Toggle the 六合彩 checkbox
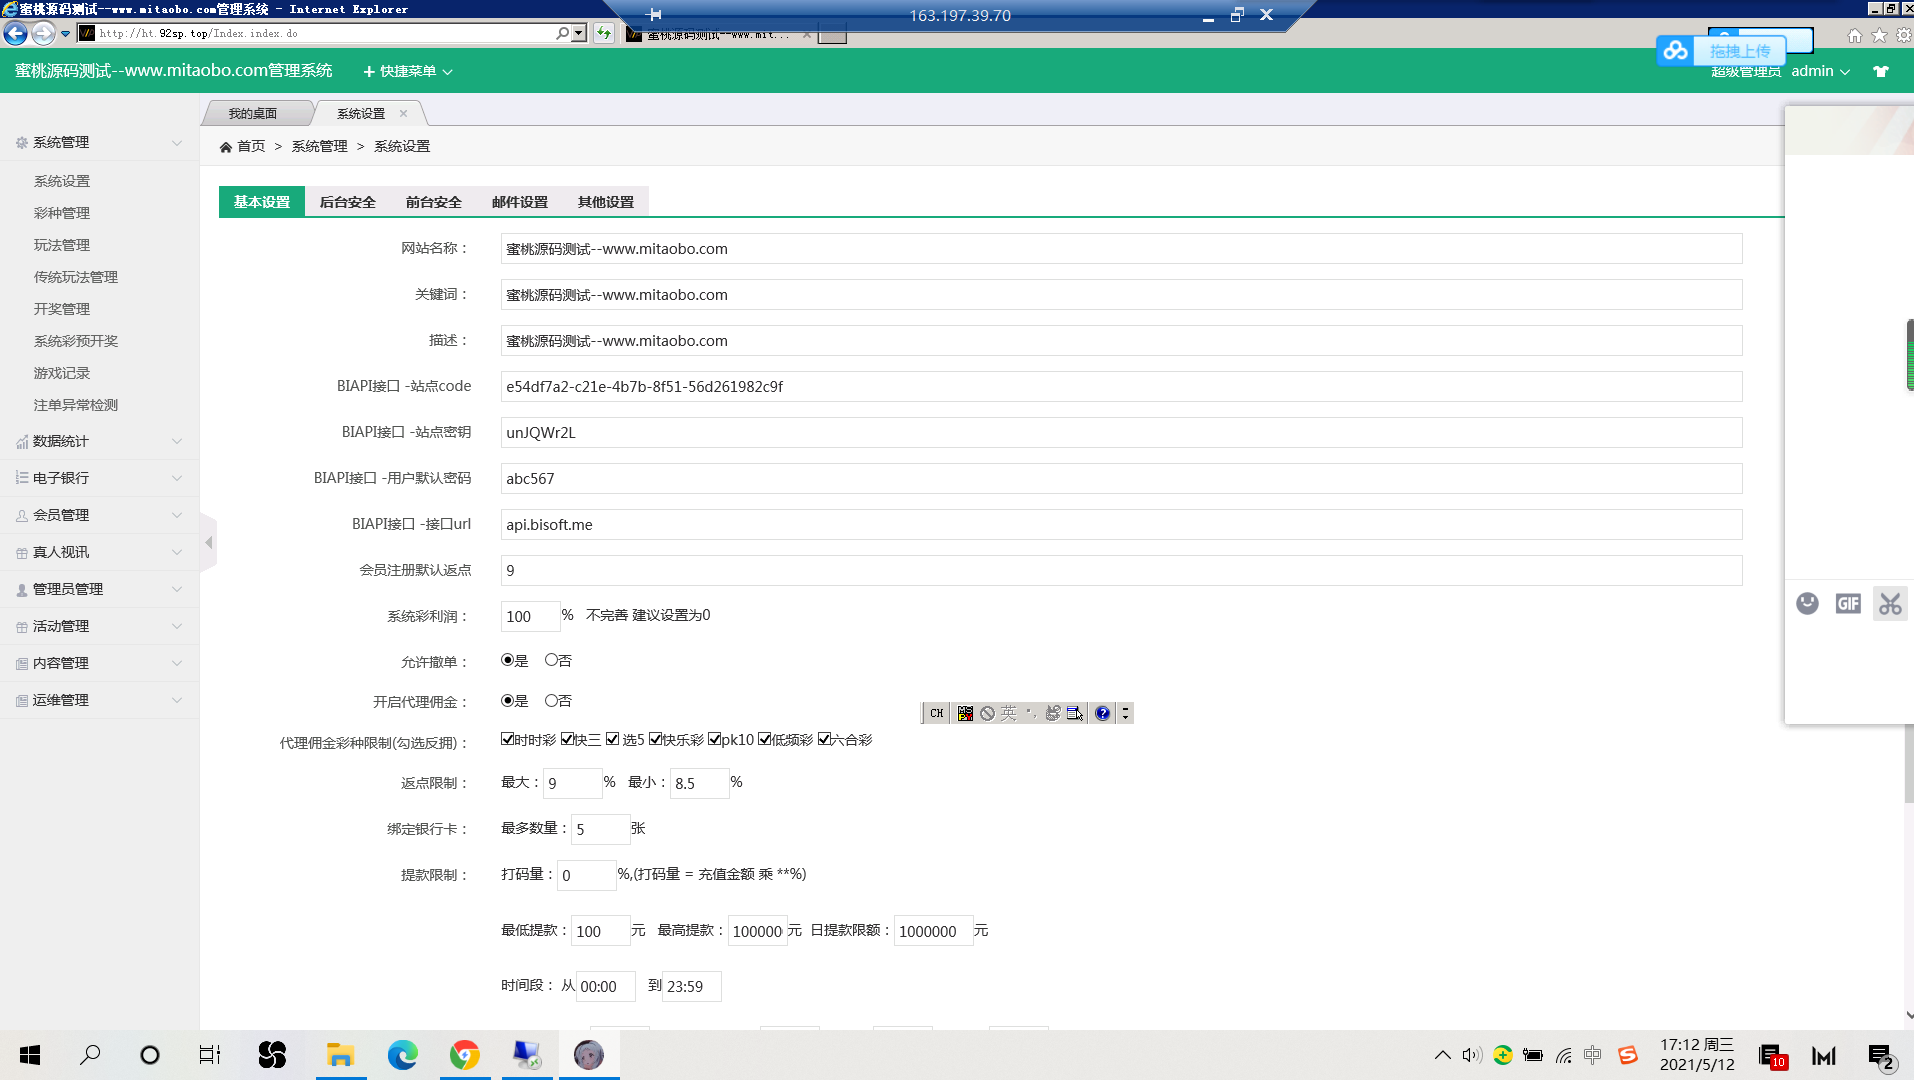The width and height of the screenshot is (1914, 1080). (x=824, y=739)
